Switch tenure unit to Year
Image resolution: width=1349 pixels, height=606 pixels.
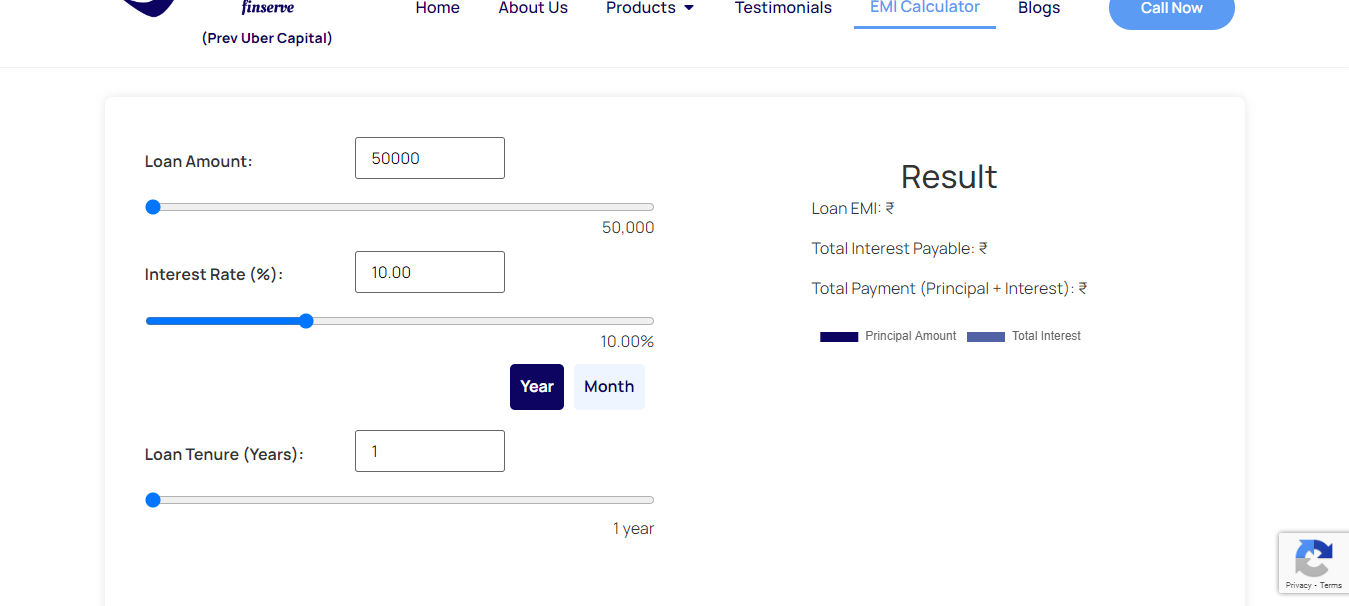coord(537,387)
